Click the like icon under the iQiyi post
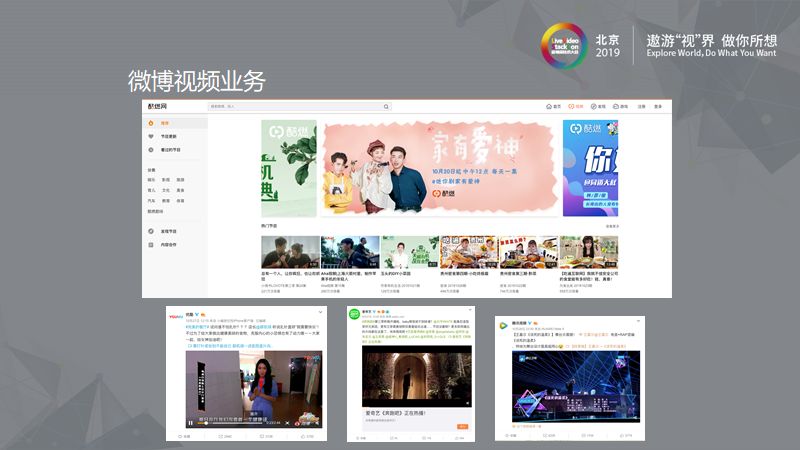The height and width of the screenshot is (450, 800). coord(457,438)
